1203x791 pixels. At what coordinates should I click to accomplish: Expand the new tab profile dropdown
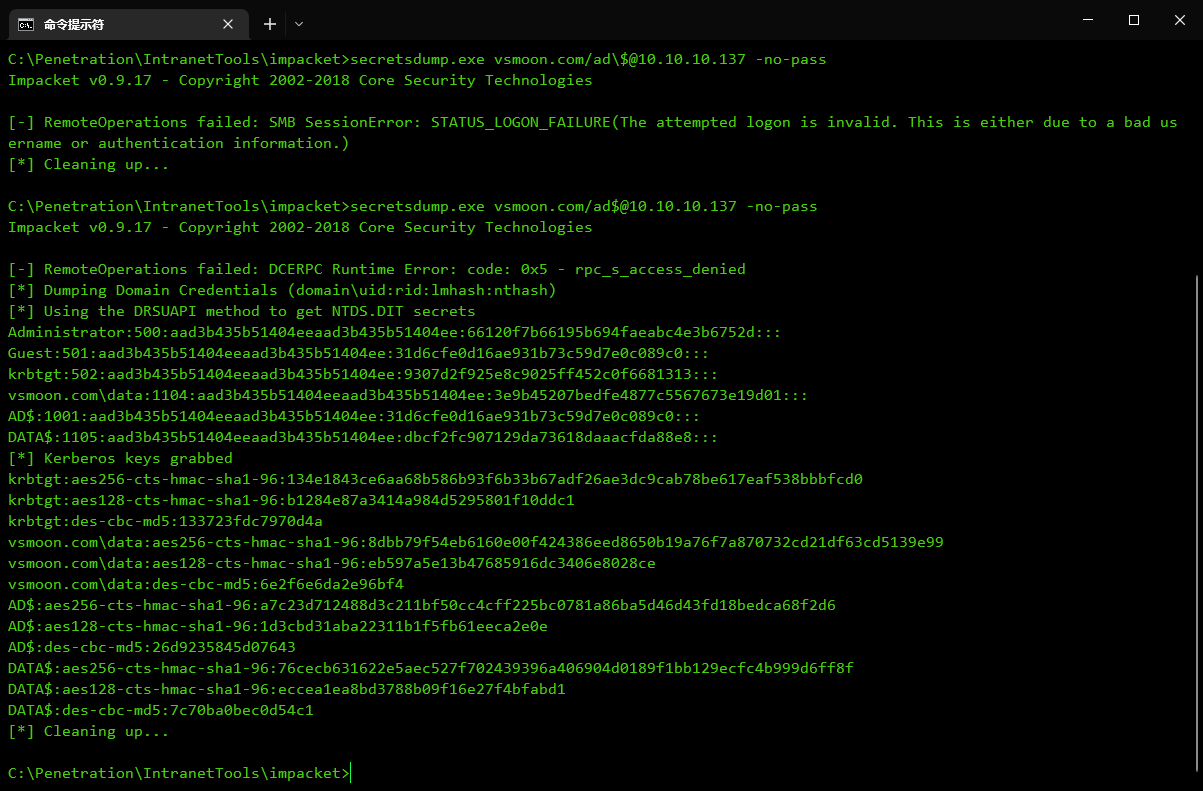[298, 23]
